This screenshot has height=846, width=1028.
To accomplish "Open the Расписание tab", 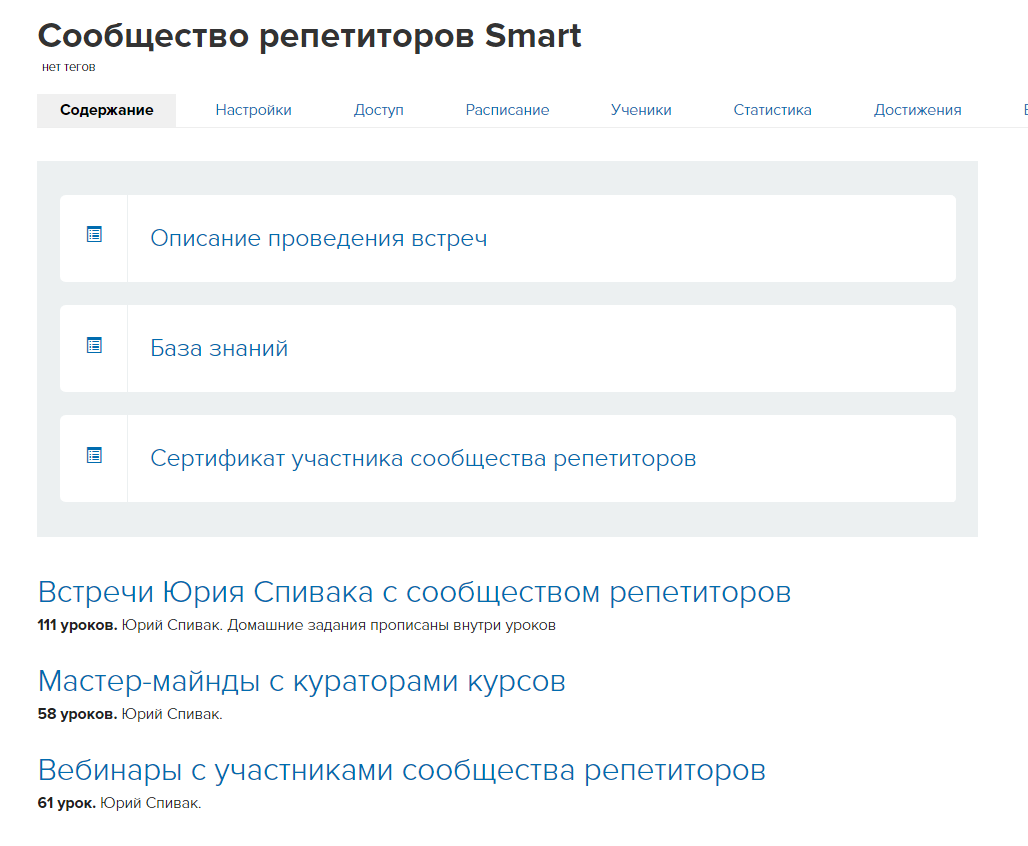I will click(507, 110).
